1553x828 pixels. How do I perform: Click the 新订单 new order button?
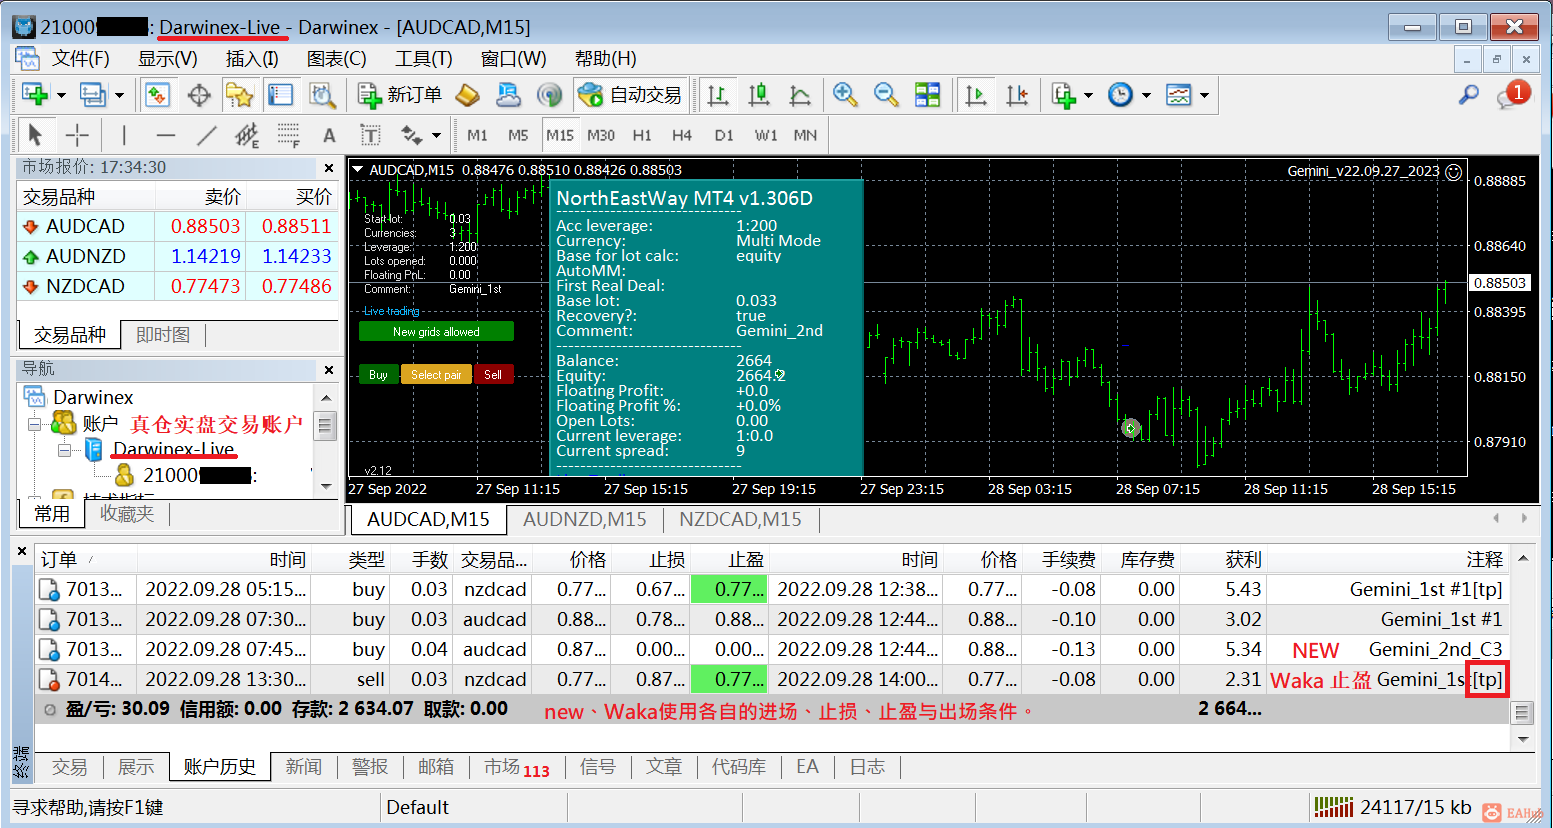click(x=400, y=95)
